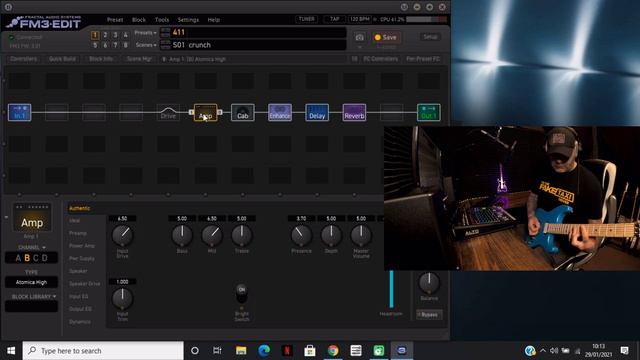This screenshot has height=360, width=640.
Task: Open the Preamp page tab
Action: (78, 233)
